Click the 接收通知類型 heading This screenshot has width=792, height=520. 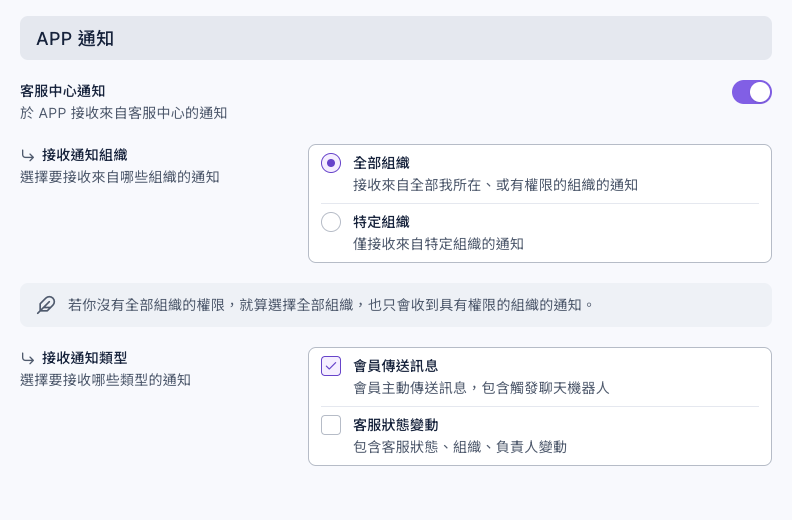point(84,358)
